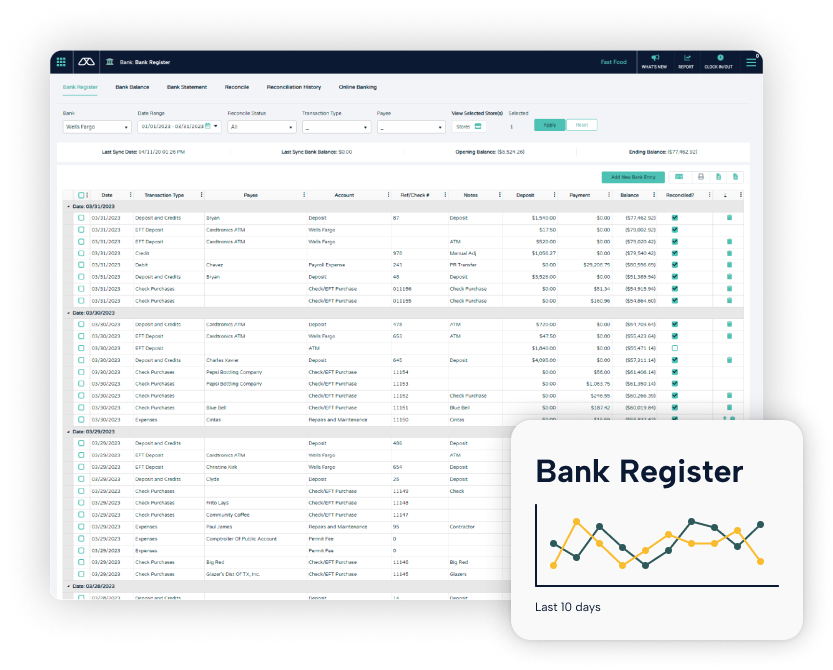833x670 pixels.
Task: Open the Reconcile Status dropdown
Action: coord(261,127)
